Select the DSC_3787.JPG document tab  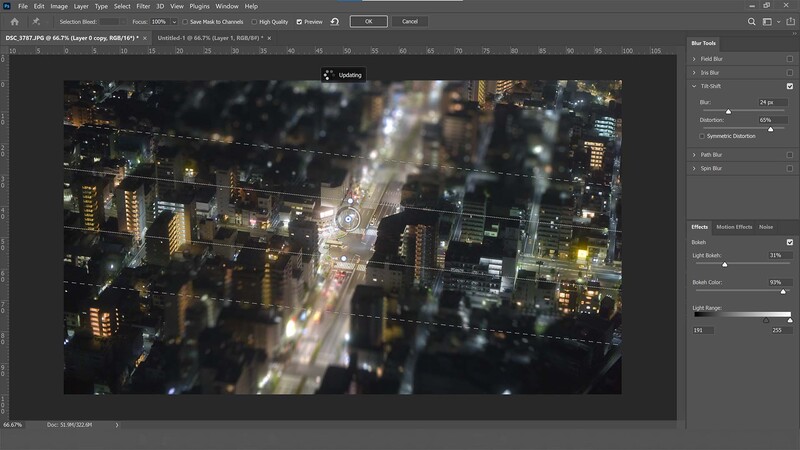72,38
